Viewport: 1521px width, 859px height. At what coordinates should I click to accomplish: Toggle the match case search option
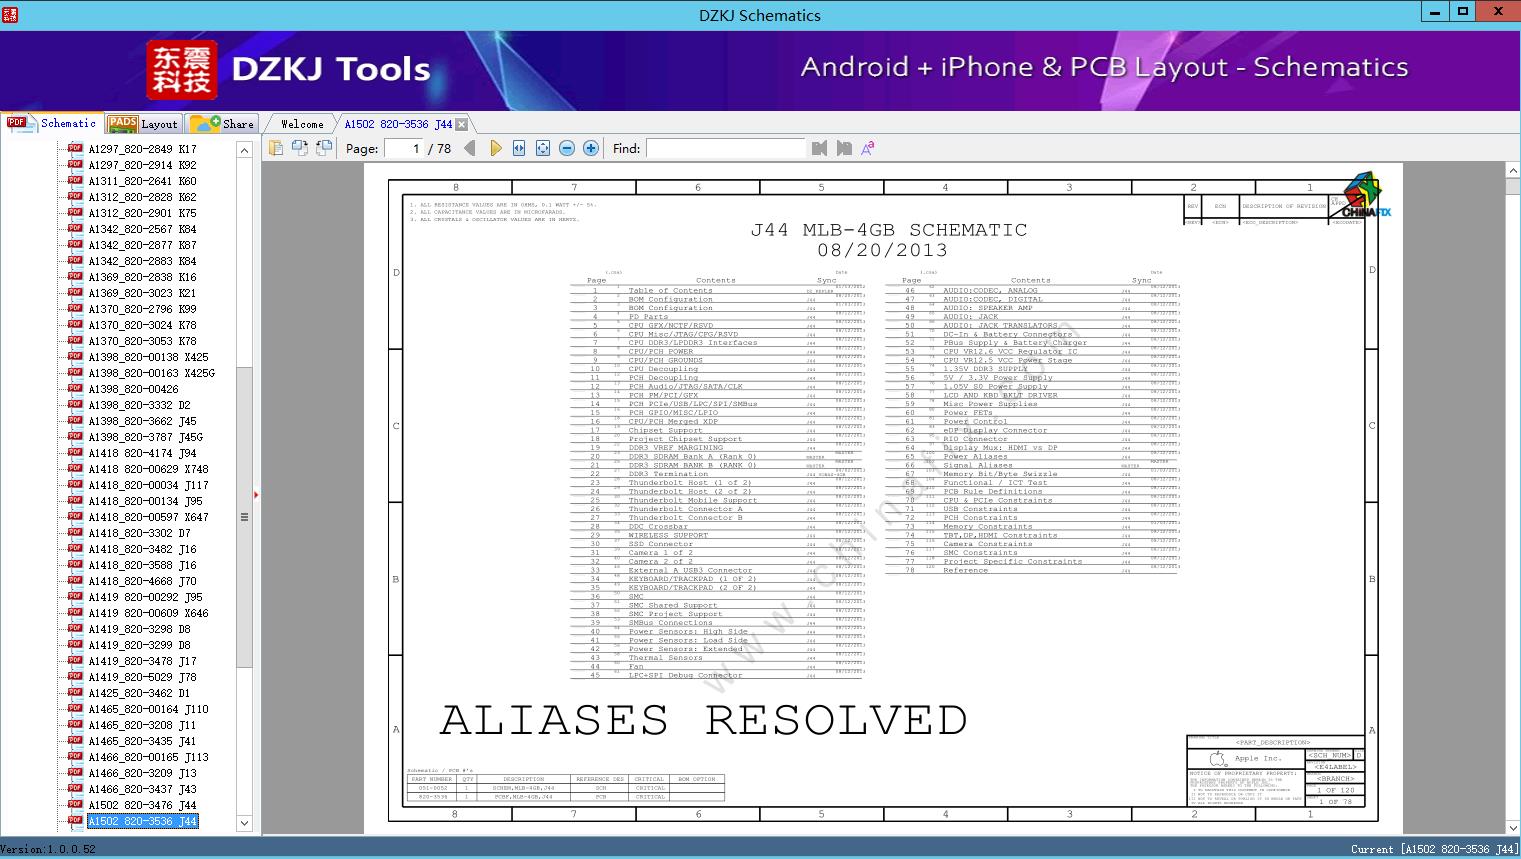point(868,148)
